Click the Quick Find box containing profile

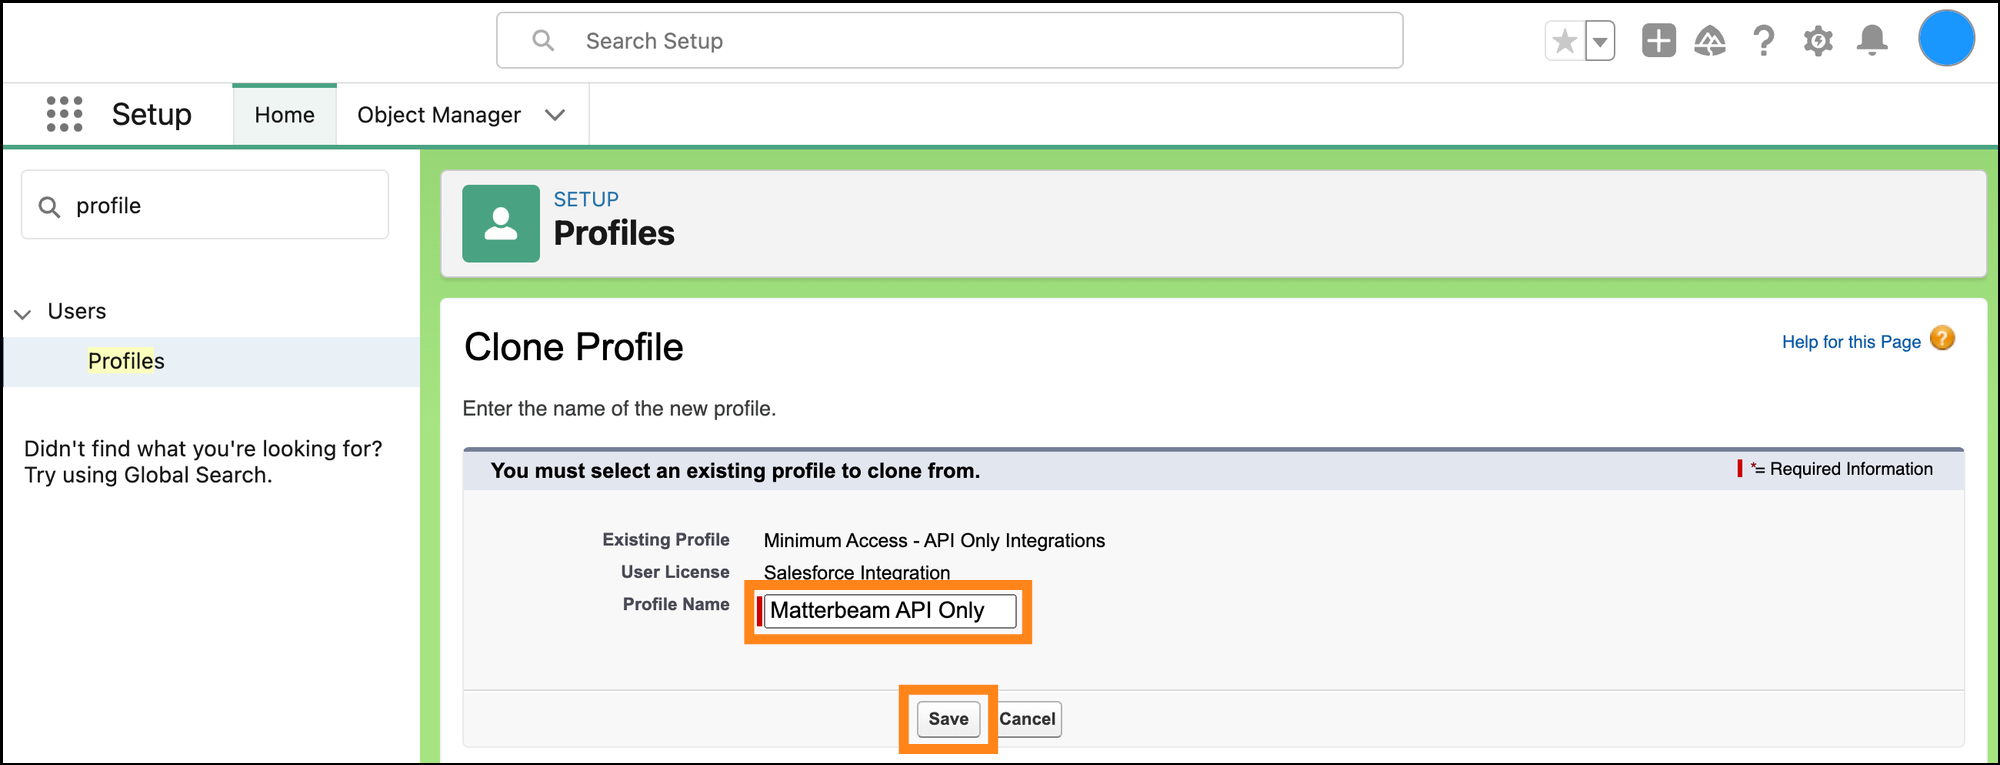(205, 205)
